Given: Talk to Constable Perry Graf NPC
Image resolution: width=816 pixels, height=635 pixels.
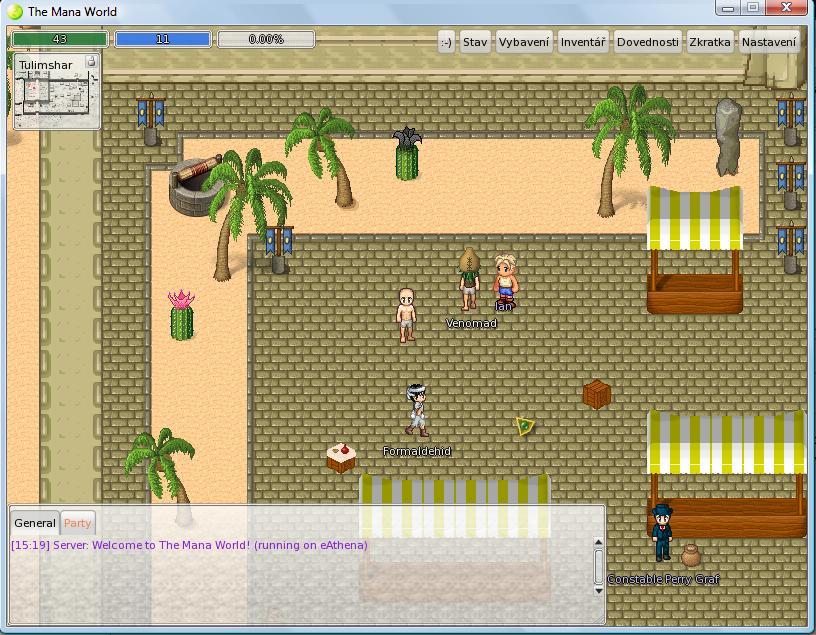Looking at the screenshot, I should point(661,532).
